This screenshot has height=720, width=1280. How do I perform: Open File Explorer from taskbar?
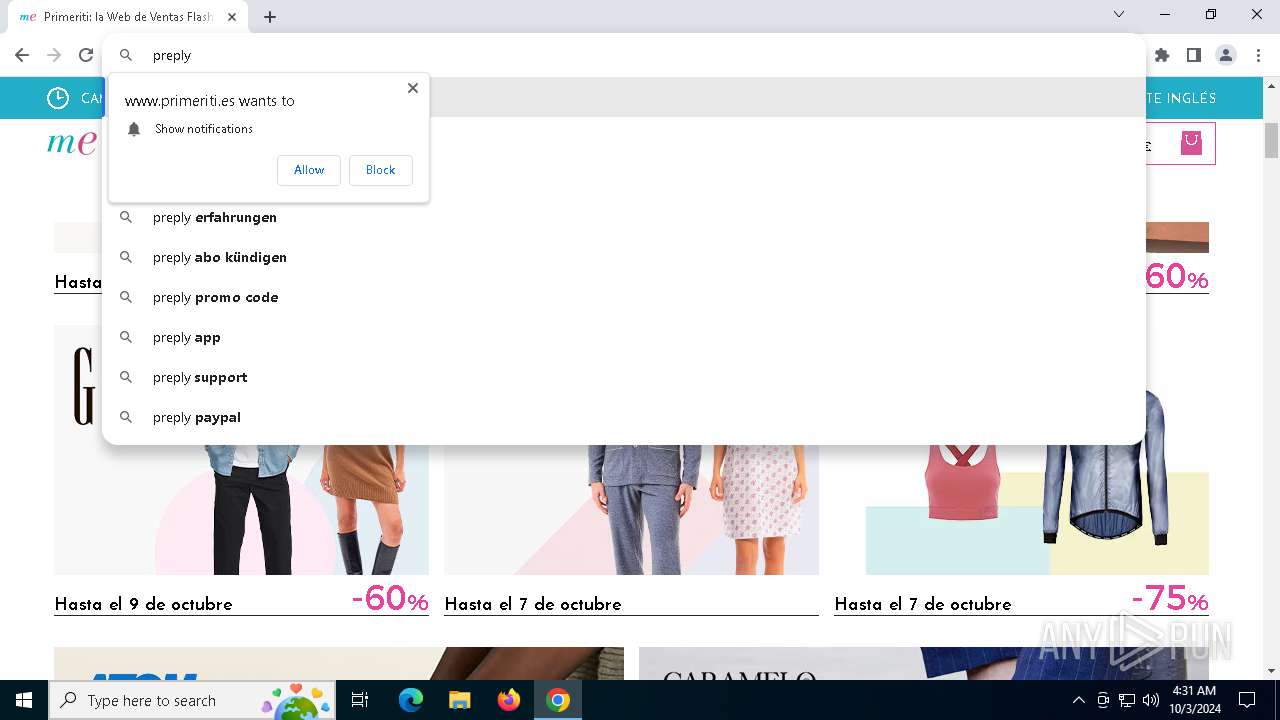tap(459, 700)
